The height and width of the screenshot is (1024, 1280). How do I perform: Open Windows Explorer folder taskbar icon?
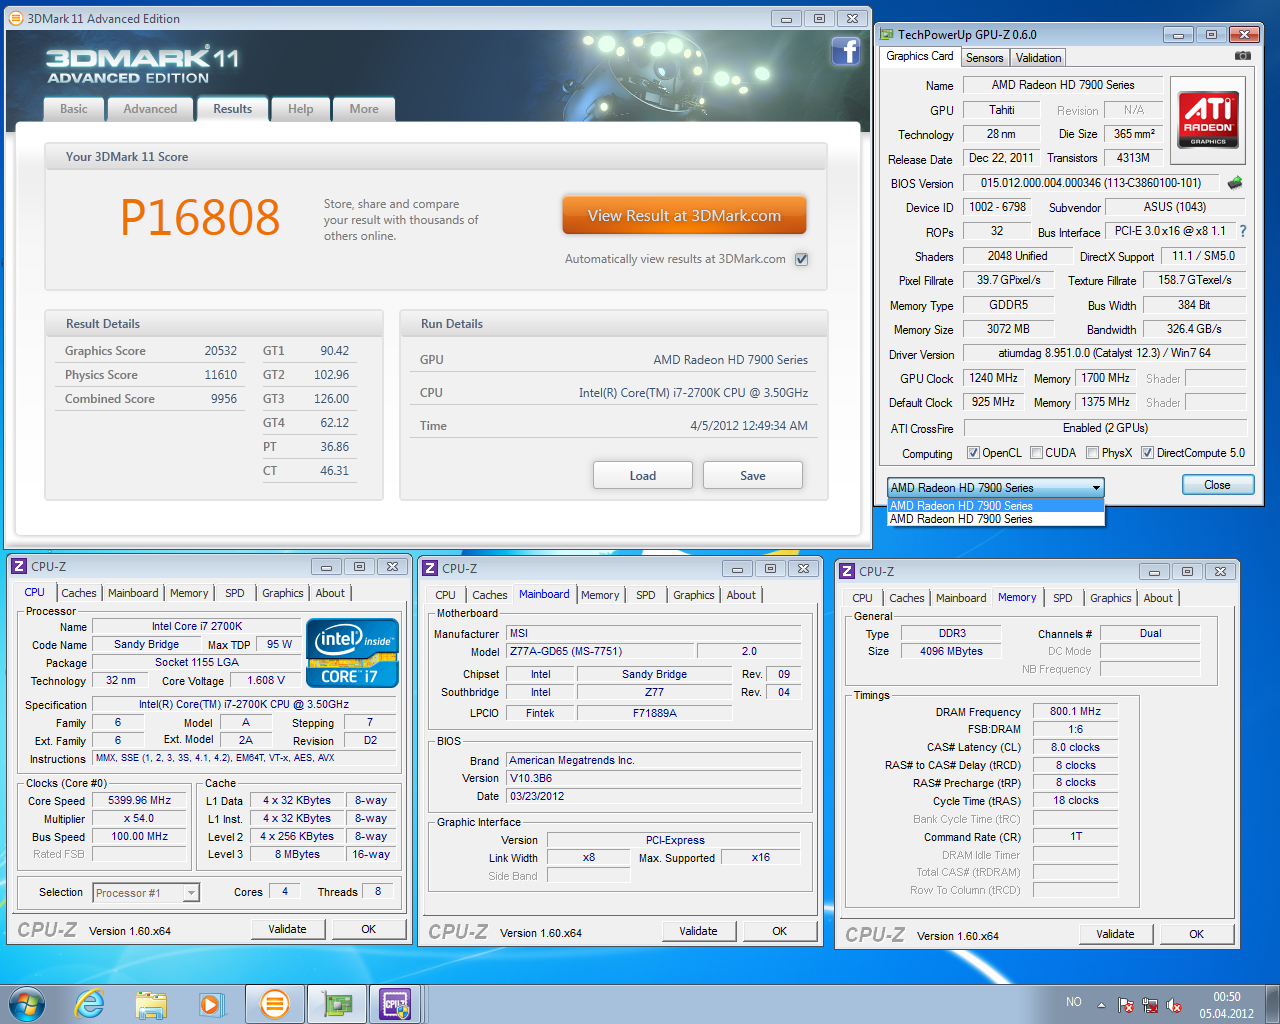(x=151, y=1003)
